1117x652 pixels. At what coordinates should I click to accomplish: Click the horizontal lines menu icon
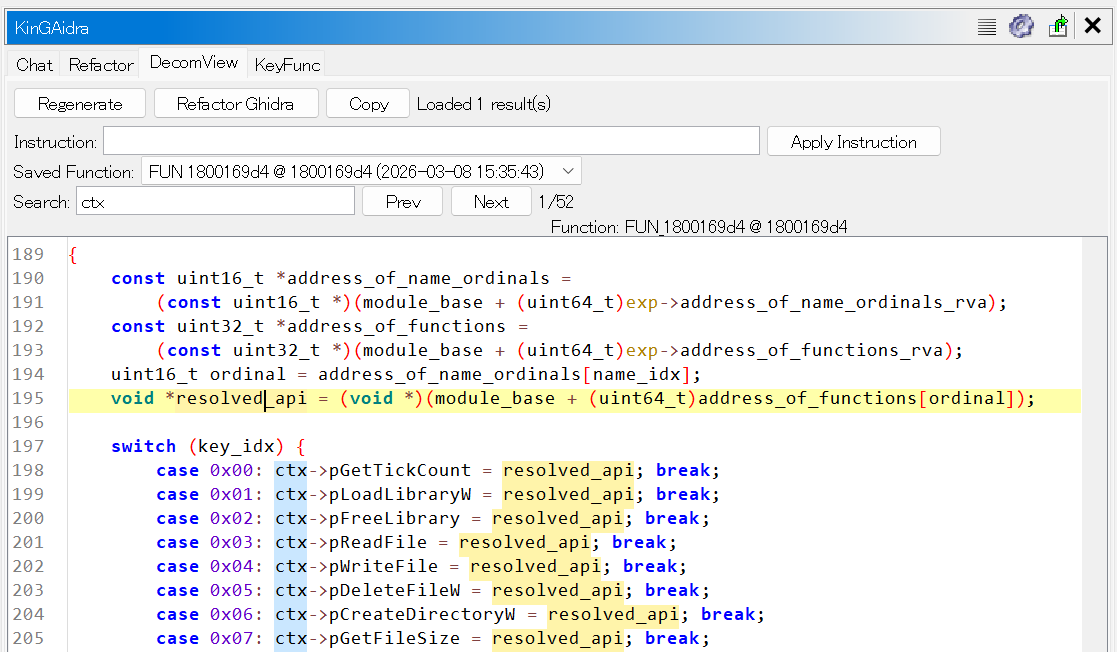(987, 27)
